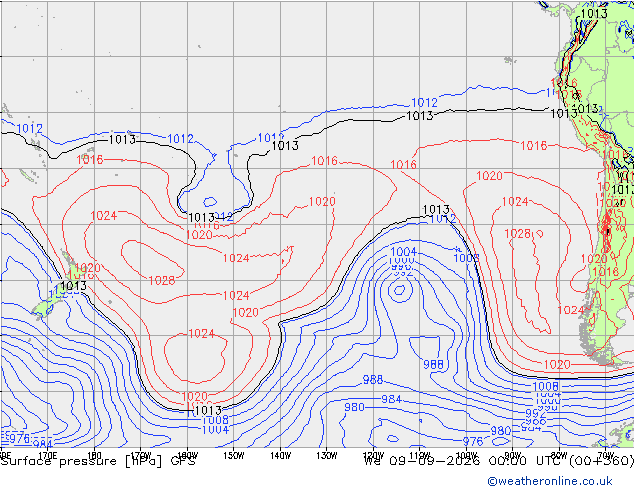Click the red '1028' label west of Chile
The height and width of the screenshot is (490, 634).
tap(518, 234)
